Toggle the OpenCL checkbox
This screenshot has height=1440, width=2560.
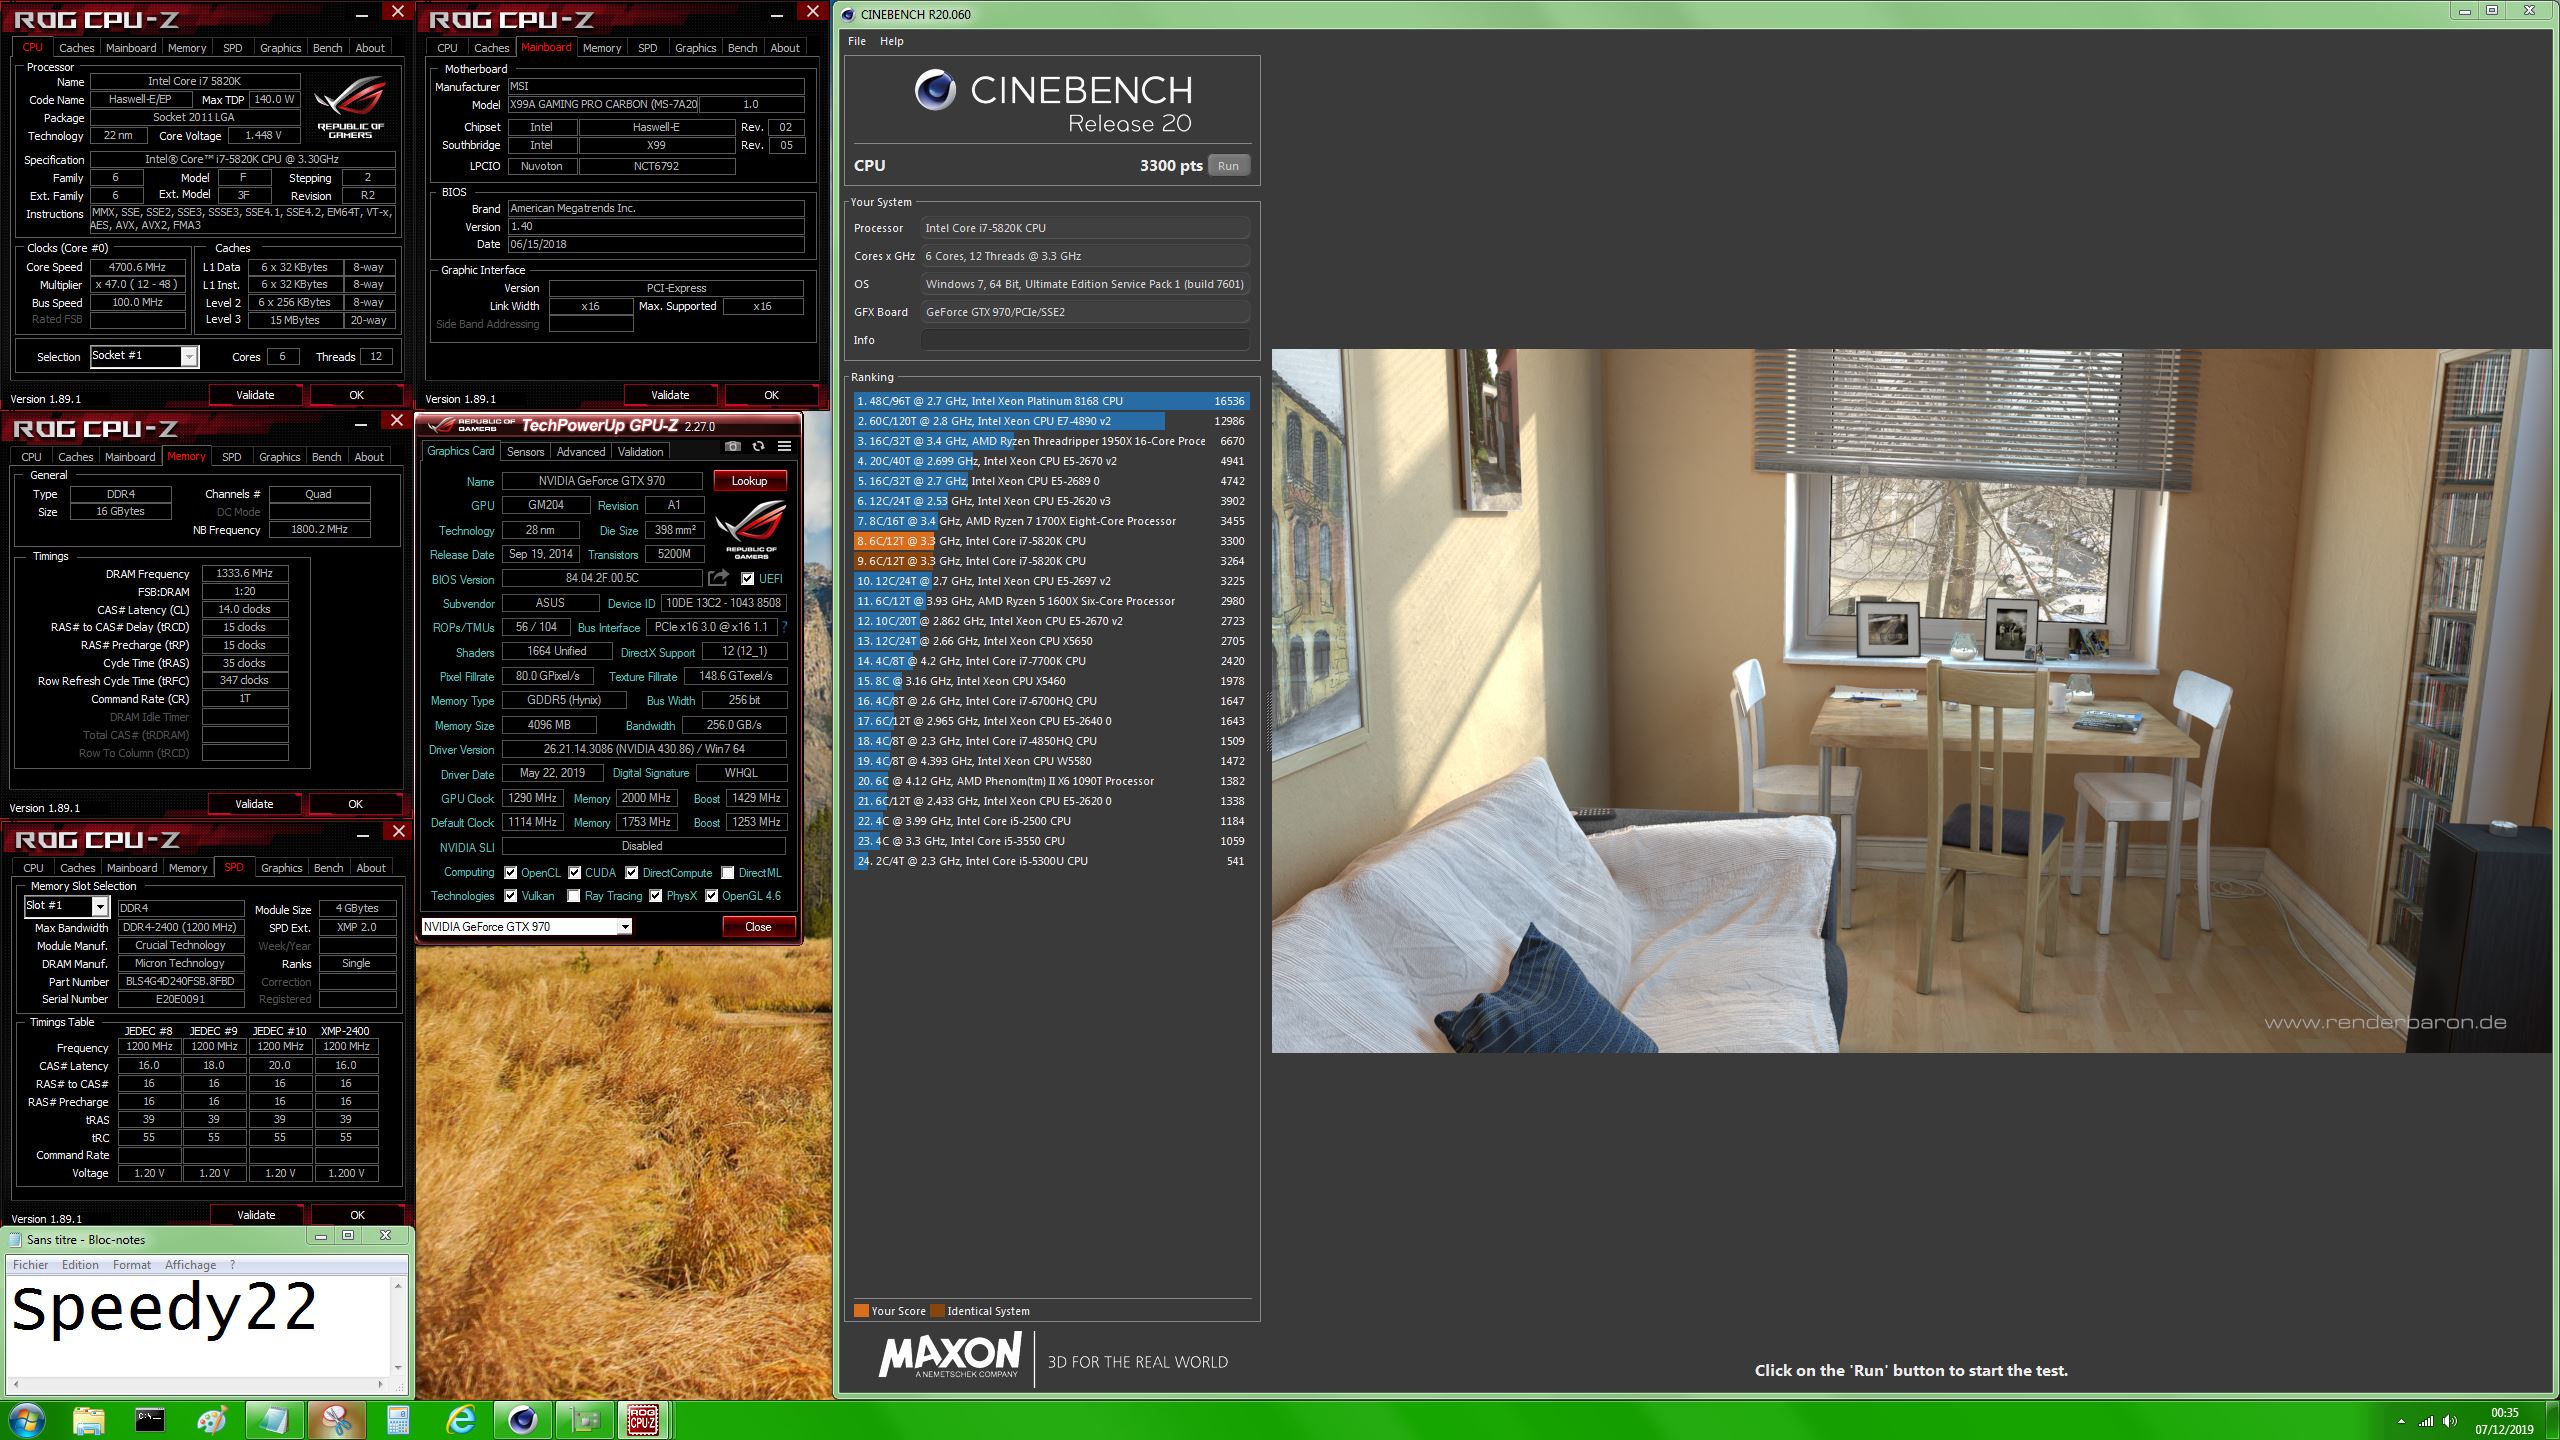pyautogui.click(x=511, y=872)
